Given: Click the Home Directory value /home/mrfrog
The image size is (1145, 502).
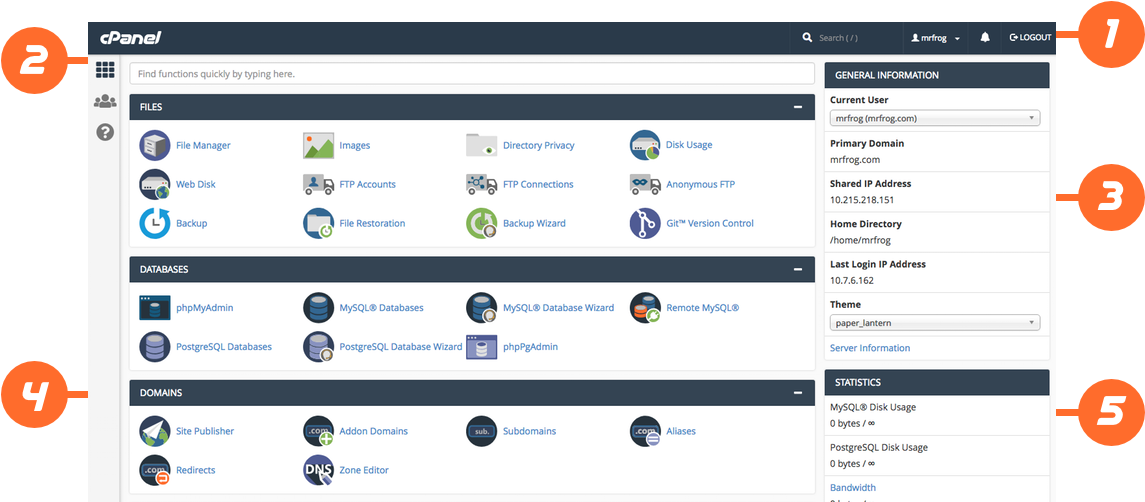Looking at the screenshot, I should (860, 240).
